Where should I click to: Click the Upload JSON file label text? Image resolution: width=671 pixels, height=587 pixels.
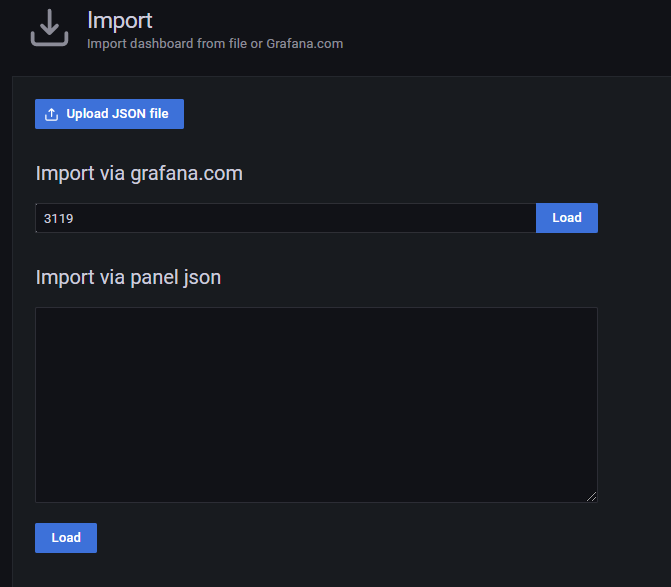(117, 114)
